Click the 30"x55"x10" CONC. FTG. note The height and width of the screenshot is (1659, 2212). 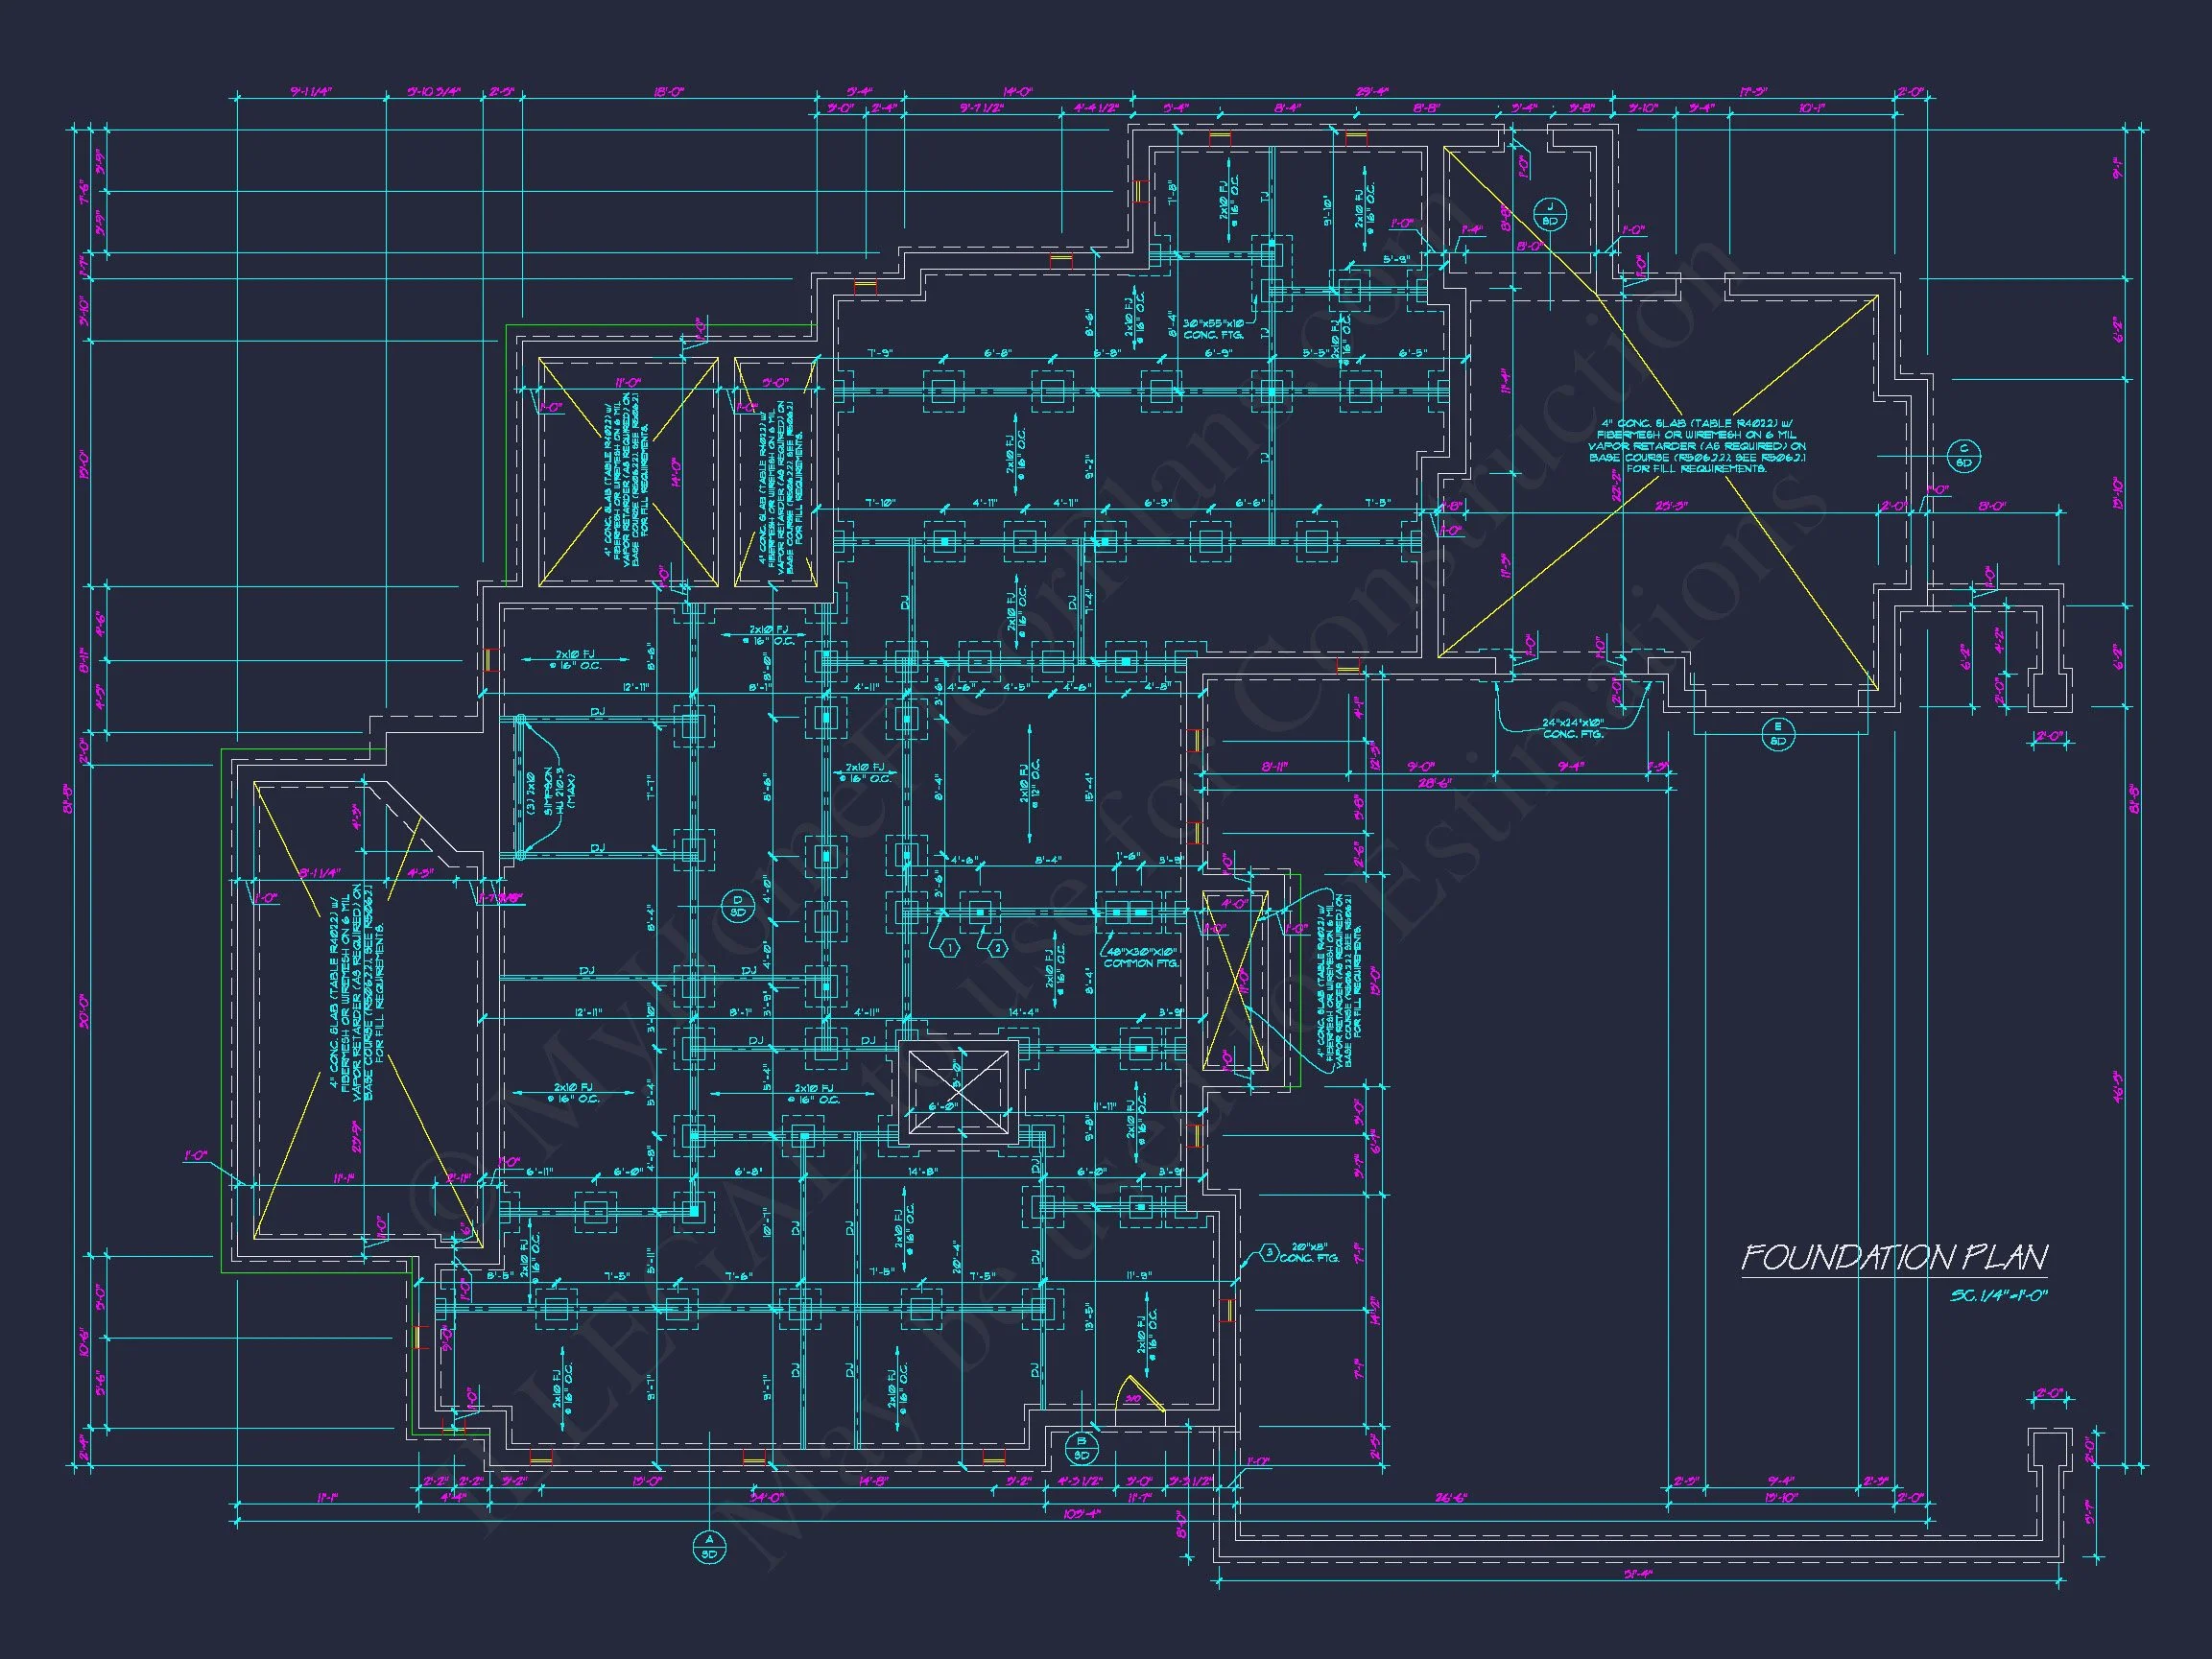coord(1213,329)
